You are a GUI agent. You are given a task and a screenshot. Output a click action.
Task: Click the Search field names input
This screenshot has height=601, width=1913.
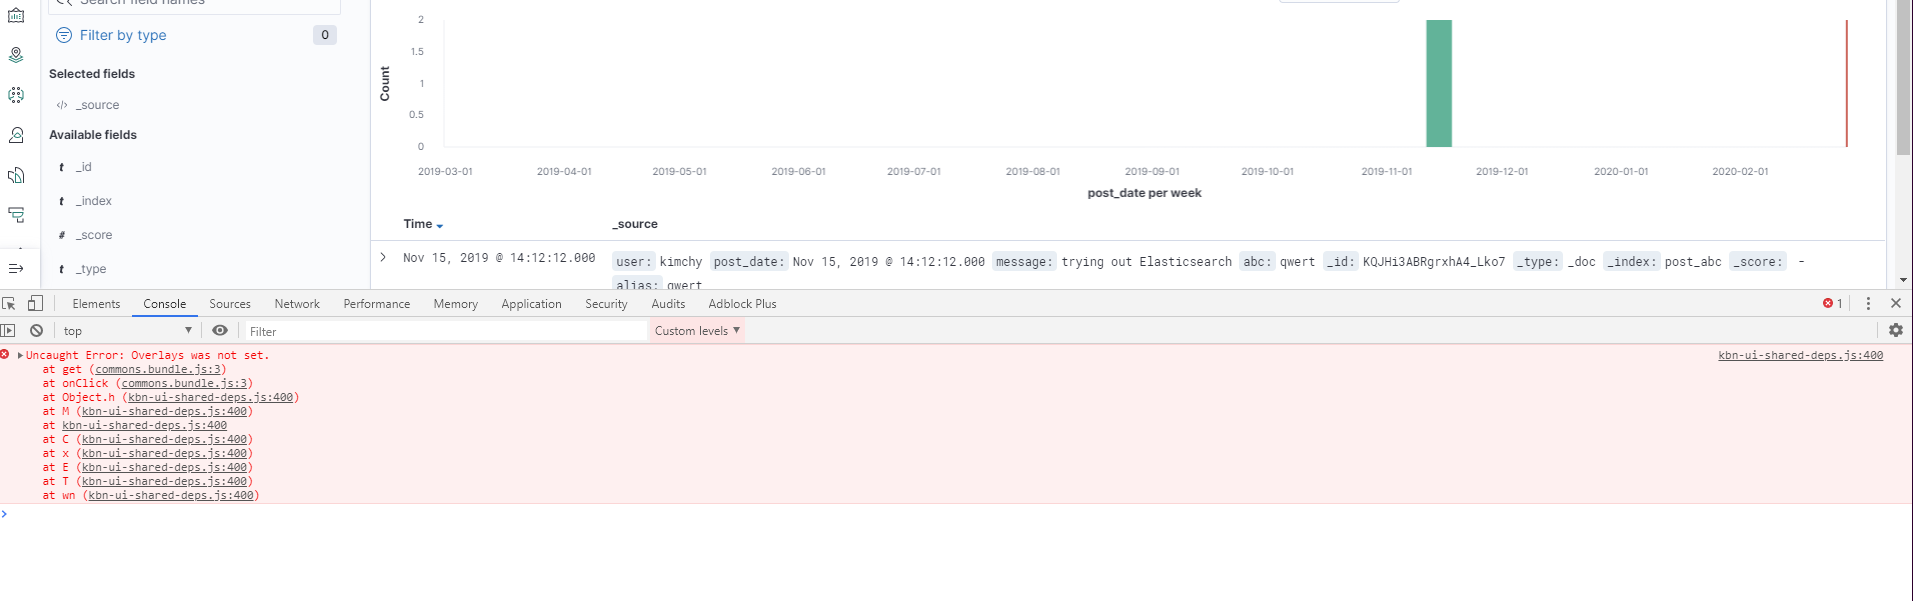[x=195, y=5]
